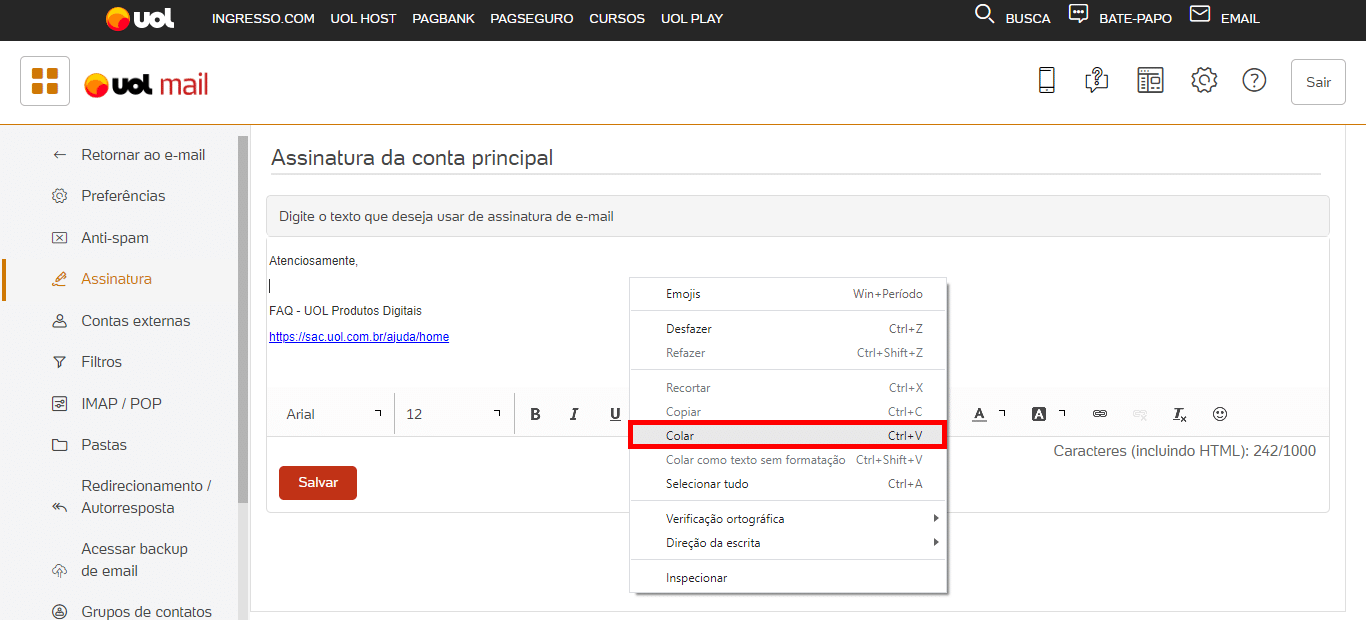Screen dimensions: 1366x620
Task: Open Preferências in sidebar
Action: point(108,196)
